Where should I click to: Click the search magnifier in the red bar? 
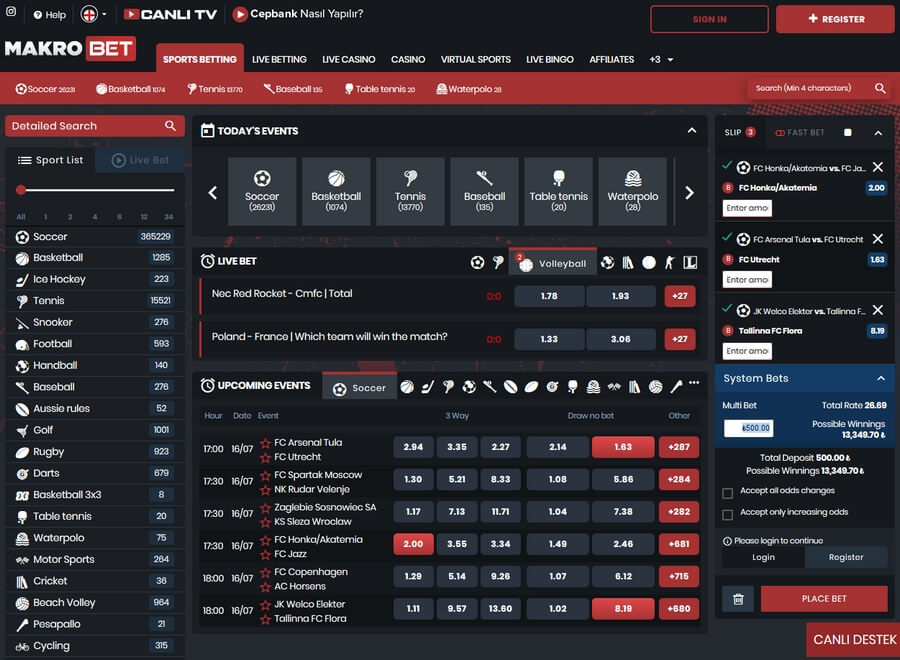[880, 88]
